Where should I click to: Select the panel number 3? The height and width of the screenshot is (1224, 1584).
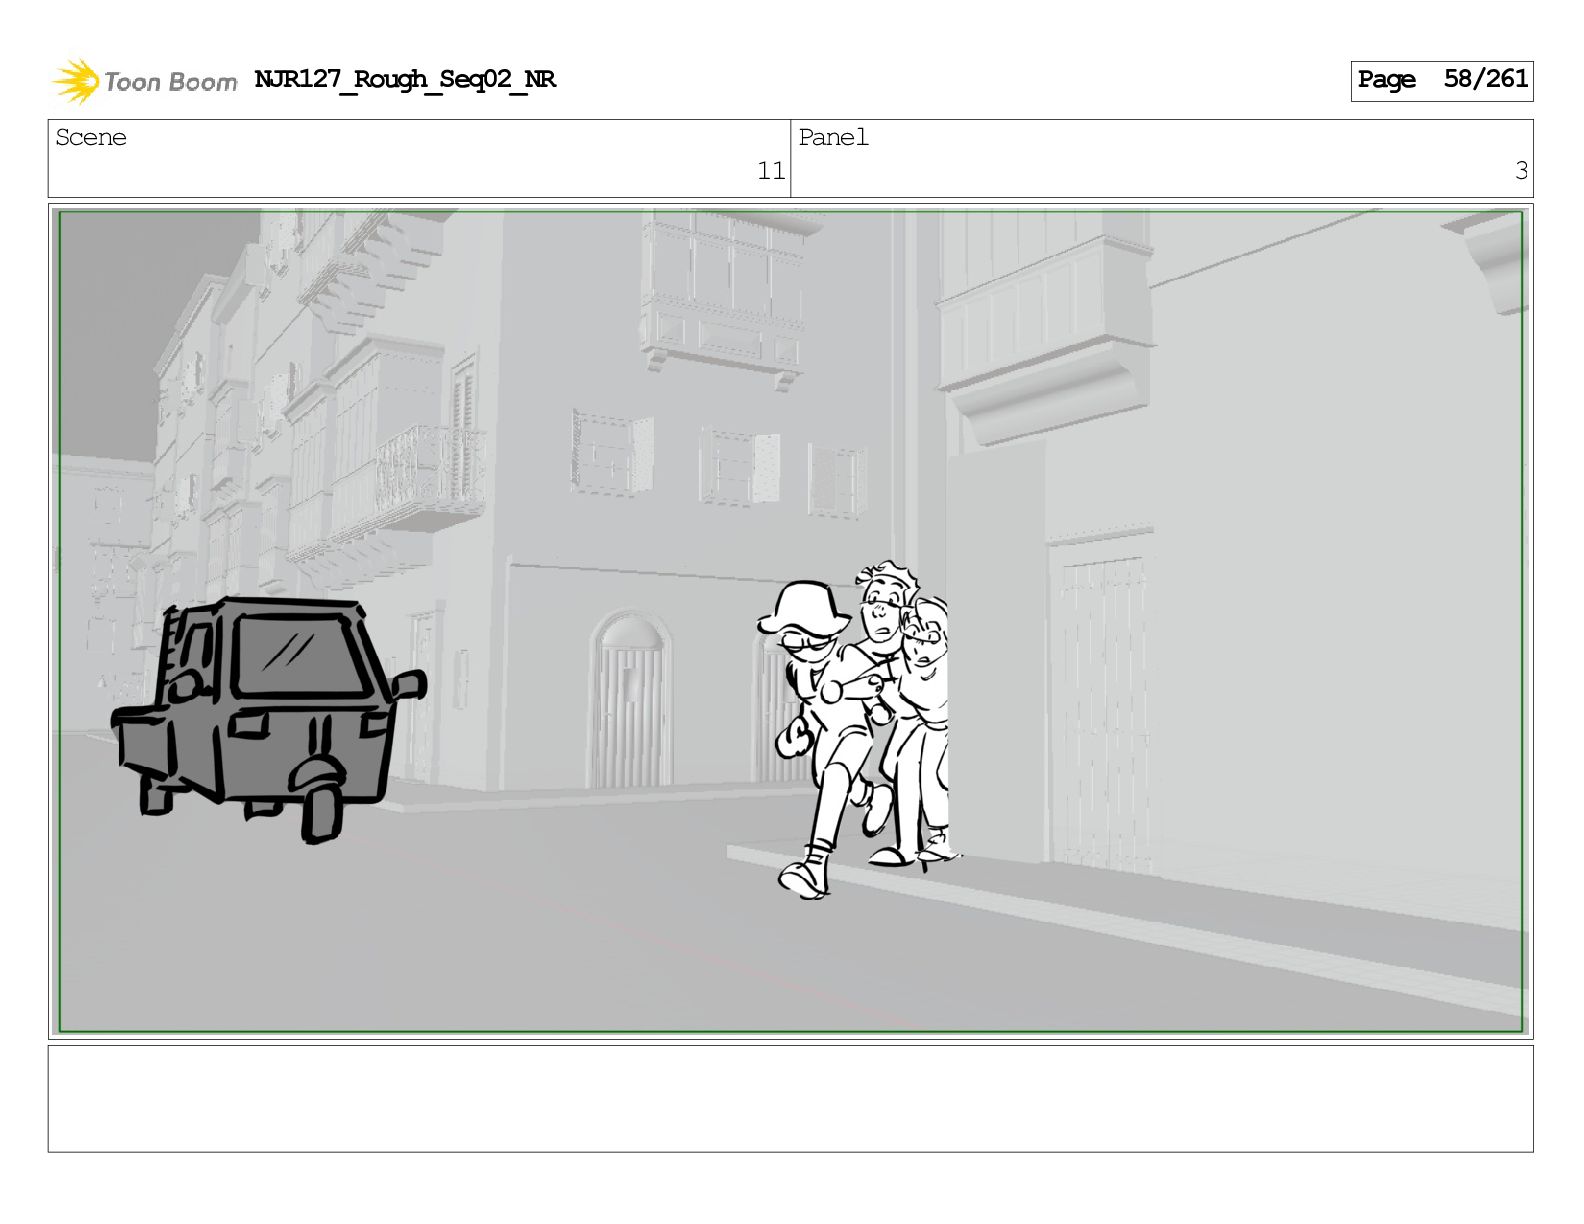(1521, 171)
